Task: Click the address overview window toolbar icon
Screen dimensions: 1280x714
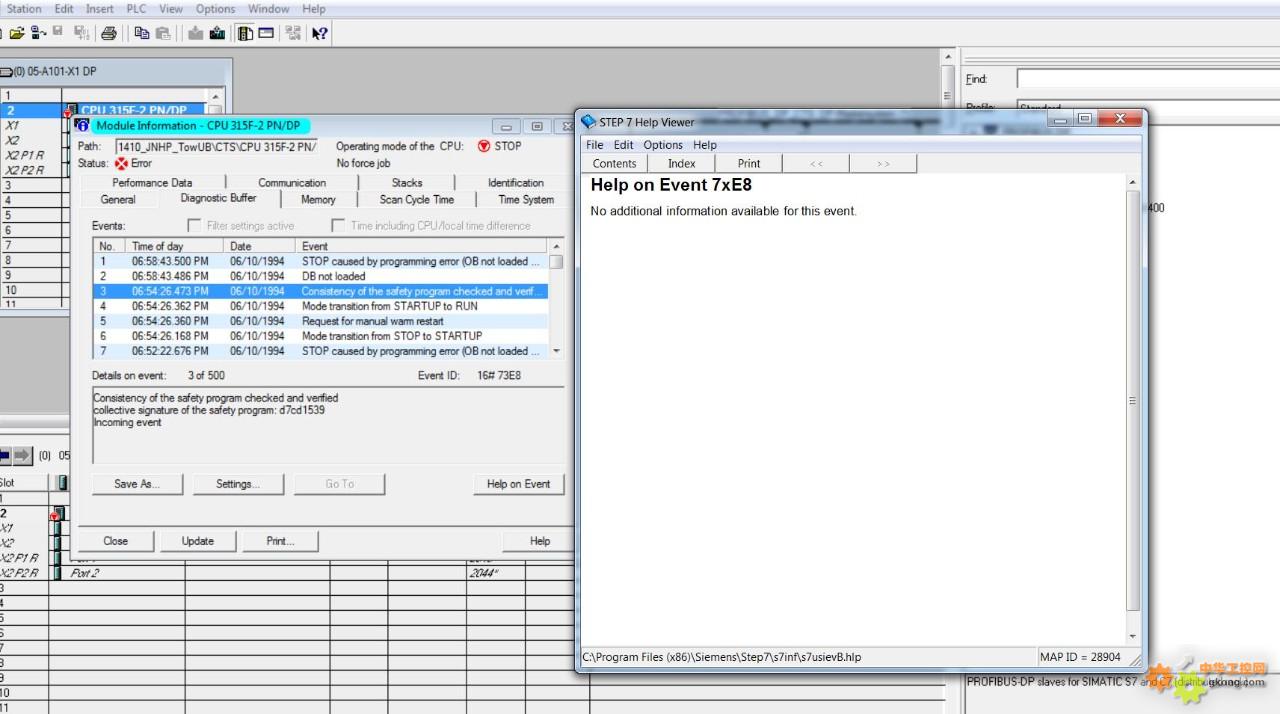Action: pyautogui.click(x=266, y=33)
